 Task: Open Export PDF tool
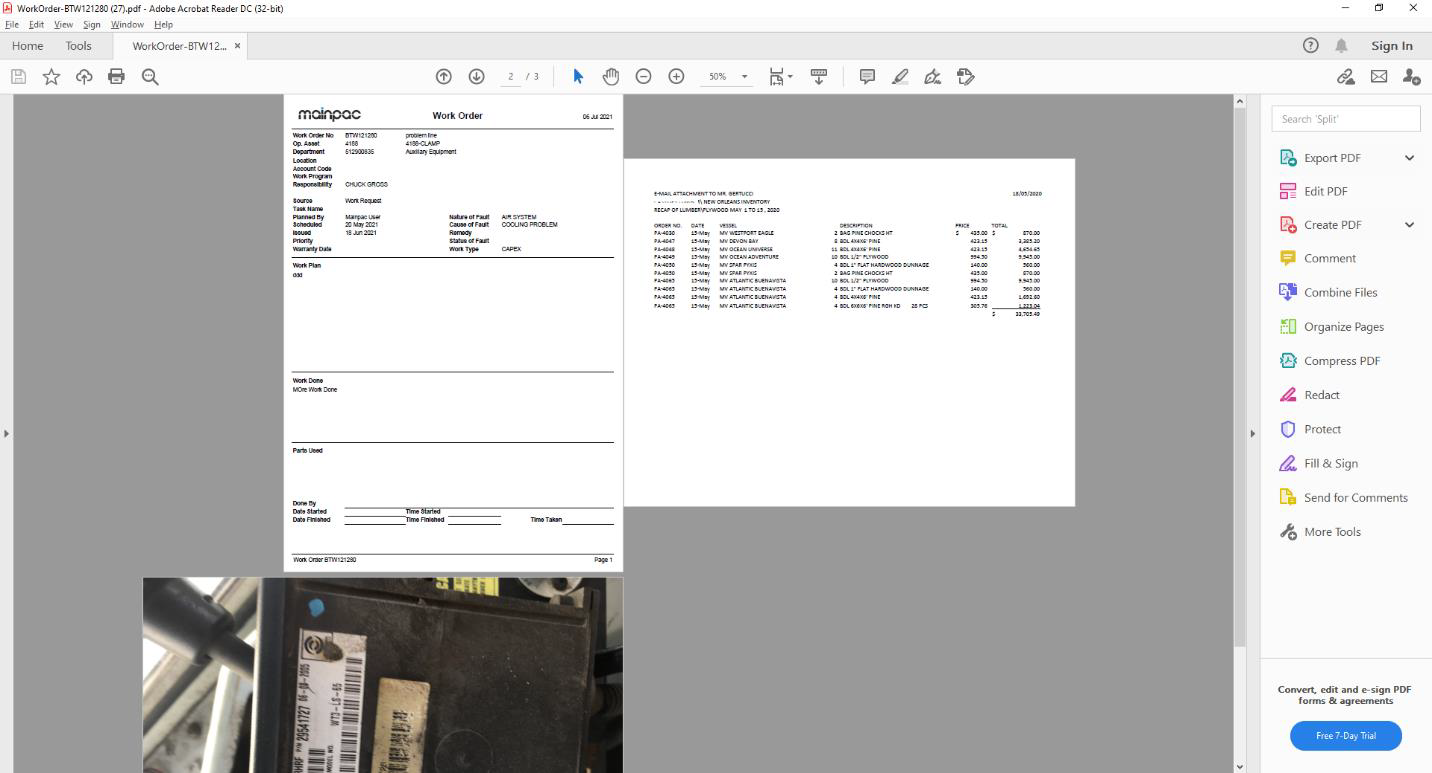(1332, 158)
